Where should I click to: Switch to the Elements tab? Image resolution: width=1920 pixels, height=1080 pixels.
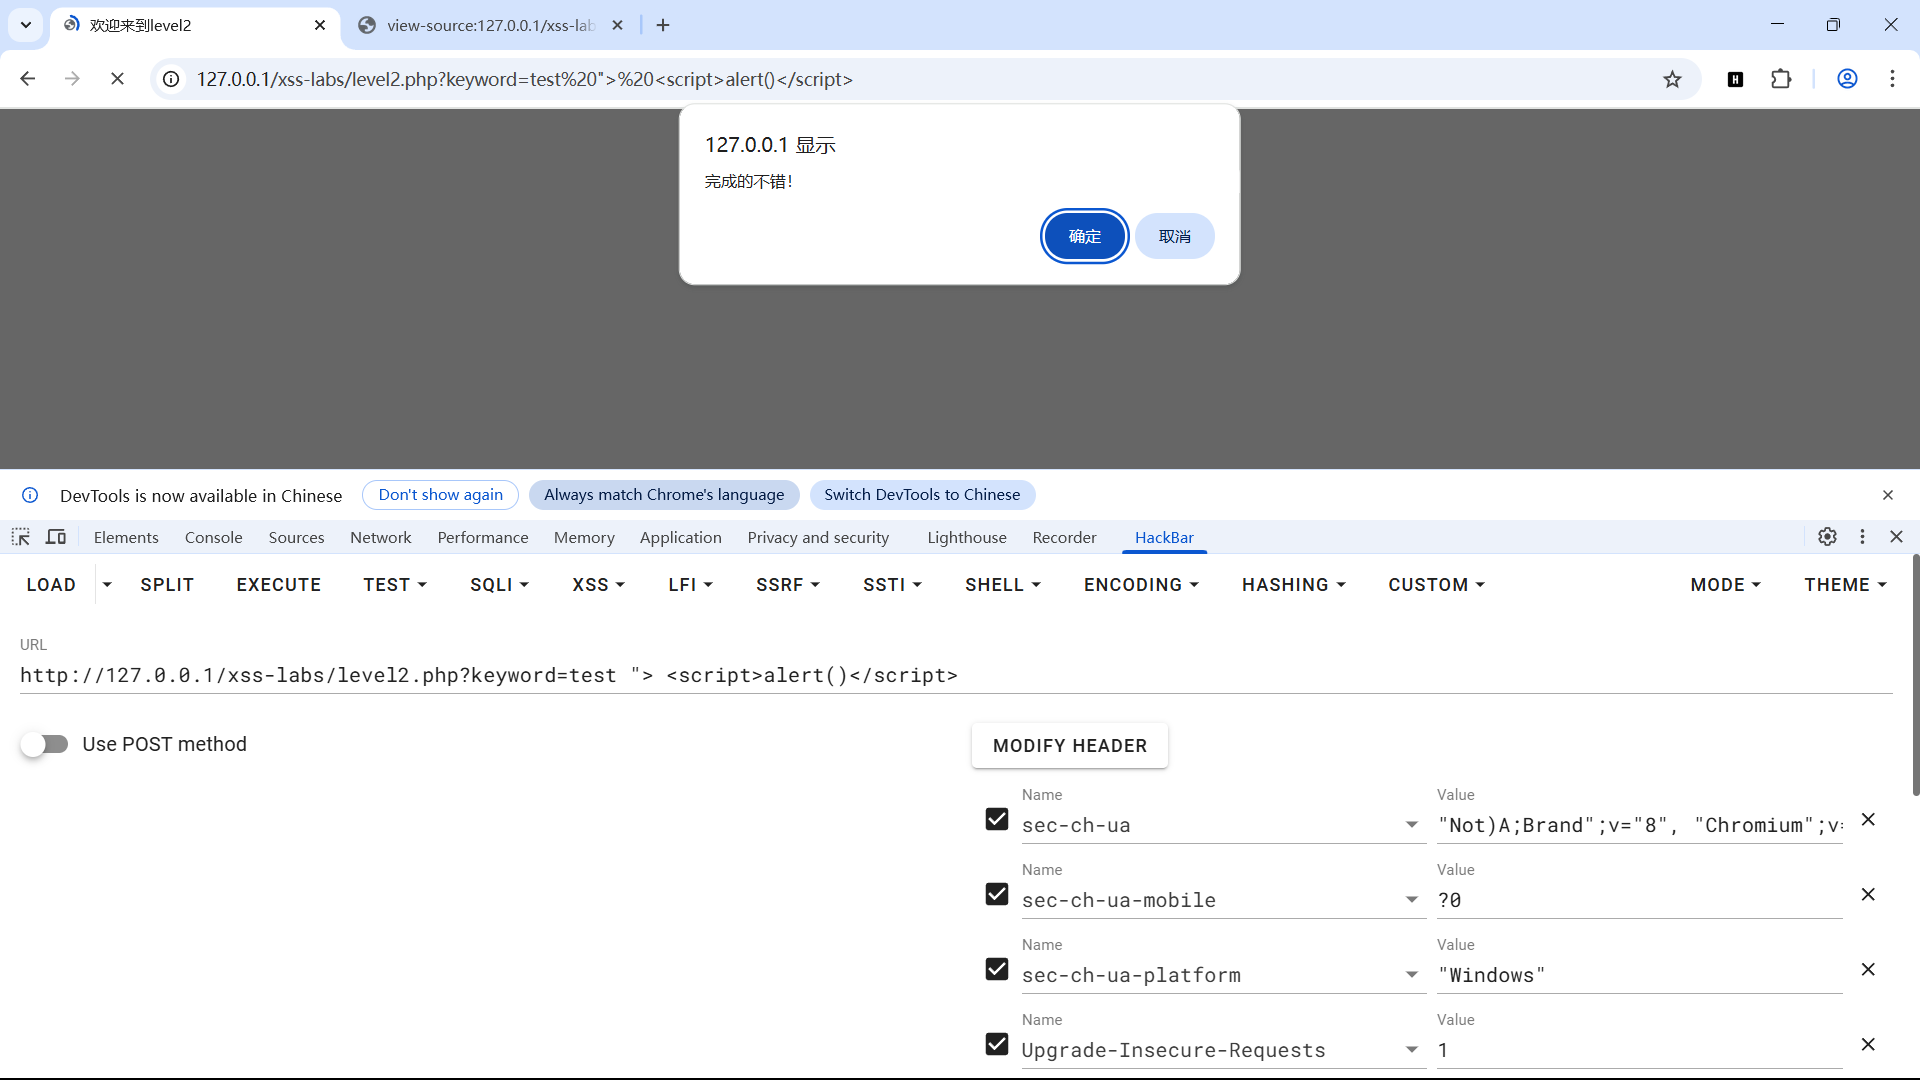(x=126, y=537)
